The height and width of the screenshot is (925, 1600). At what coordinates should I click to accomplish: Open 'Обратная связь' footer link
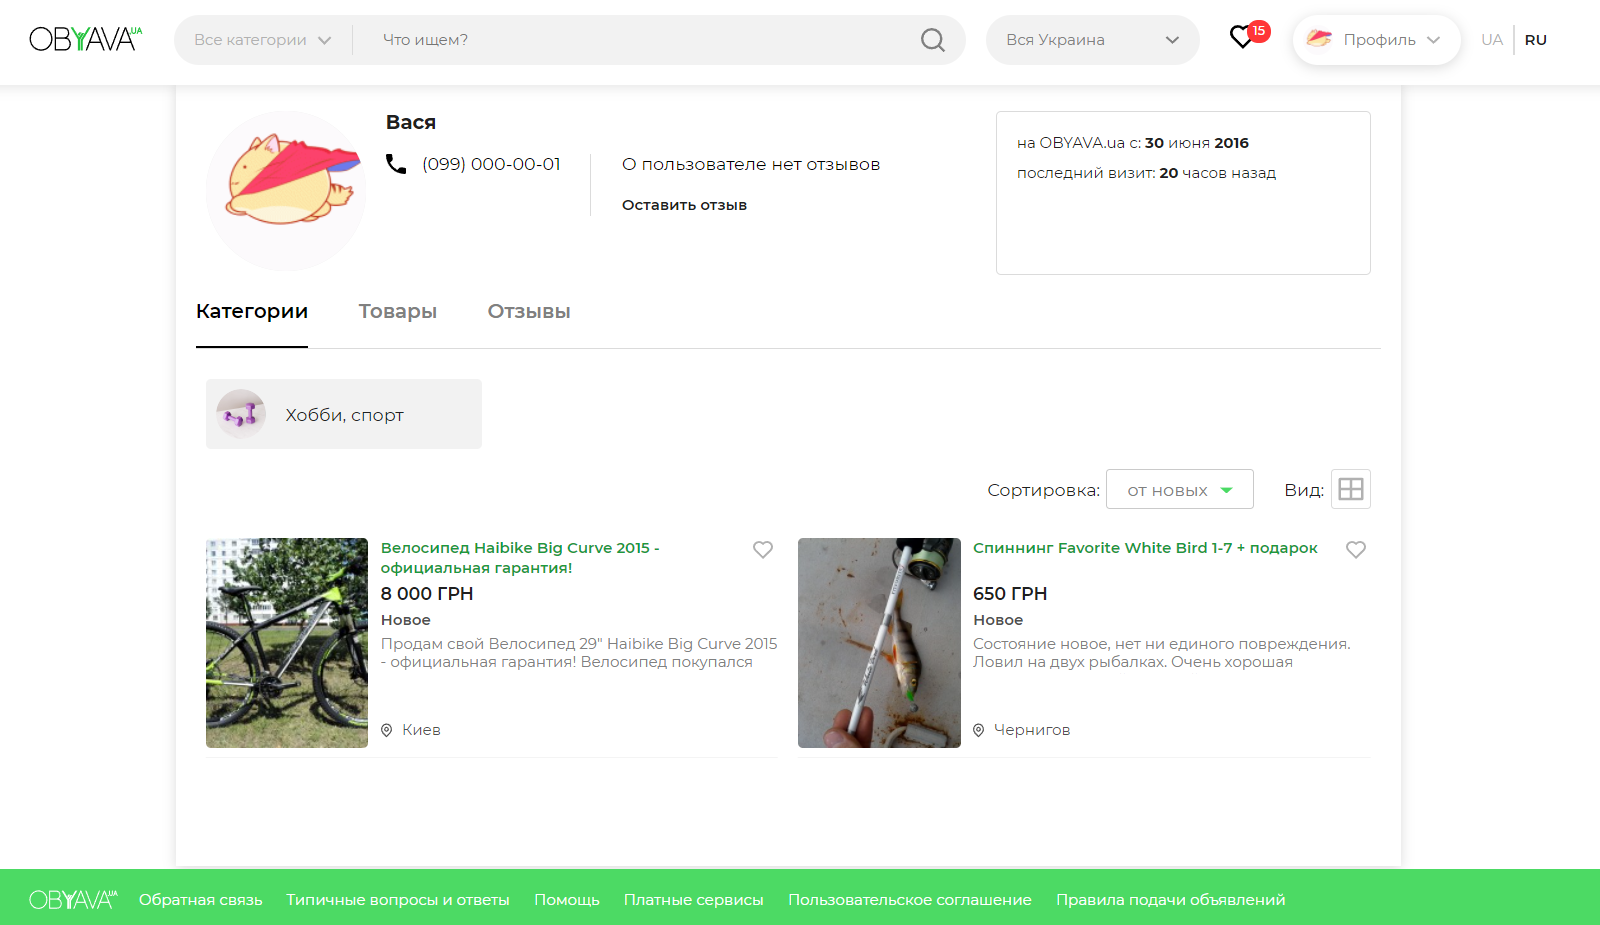point(200,900)
